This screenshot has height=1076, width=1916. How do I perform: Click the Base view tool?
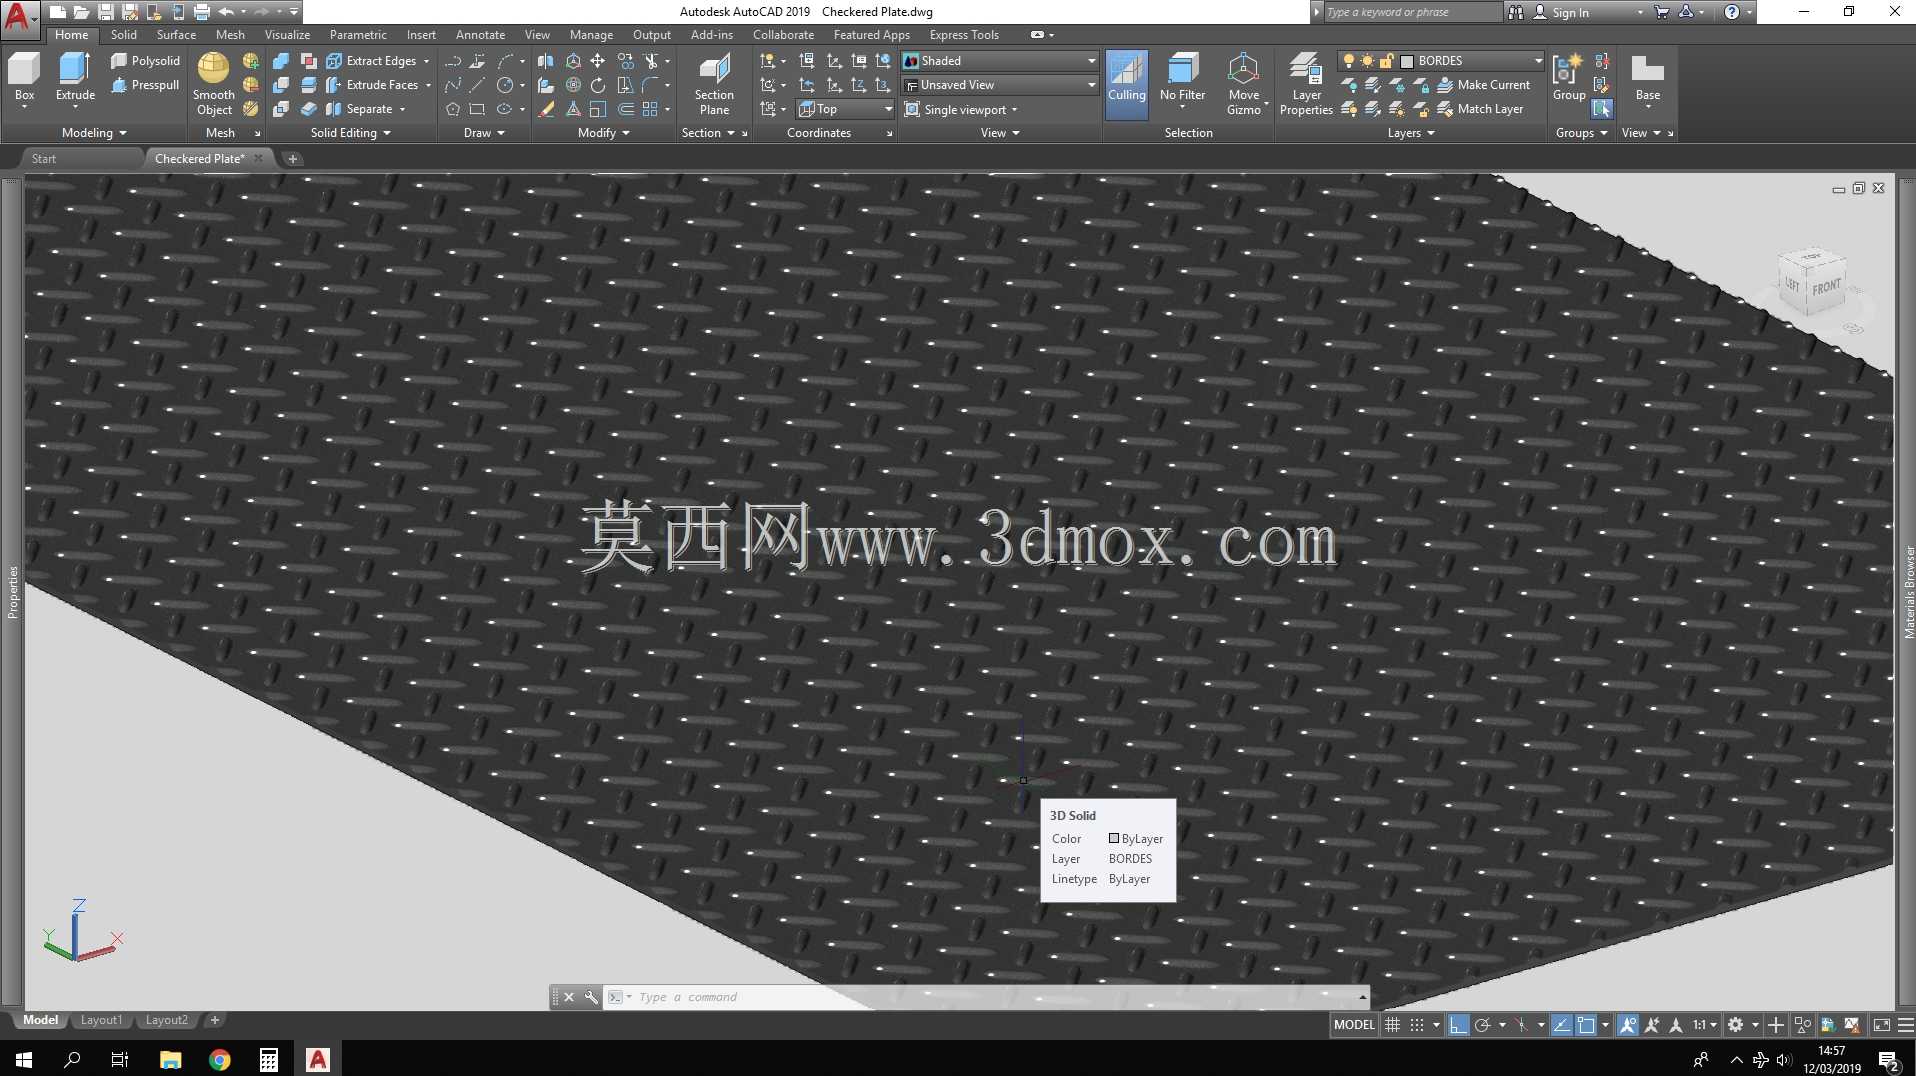pyautogui.click(x=1647, y=78)
